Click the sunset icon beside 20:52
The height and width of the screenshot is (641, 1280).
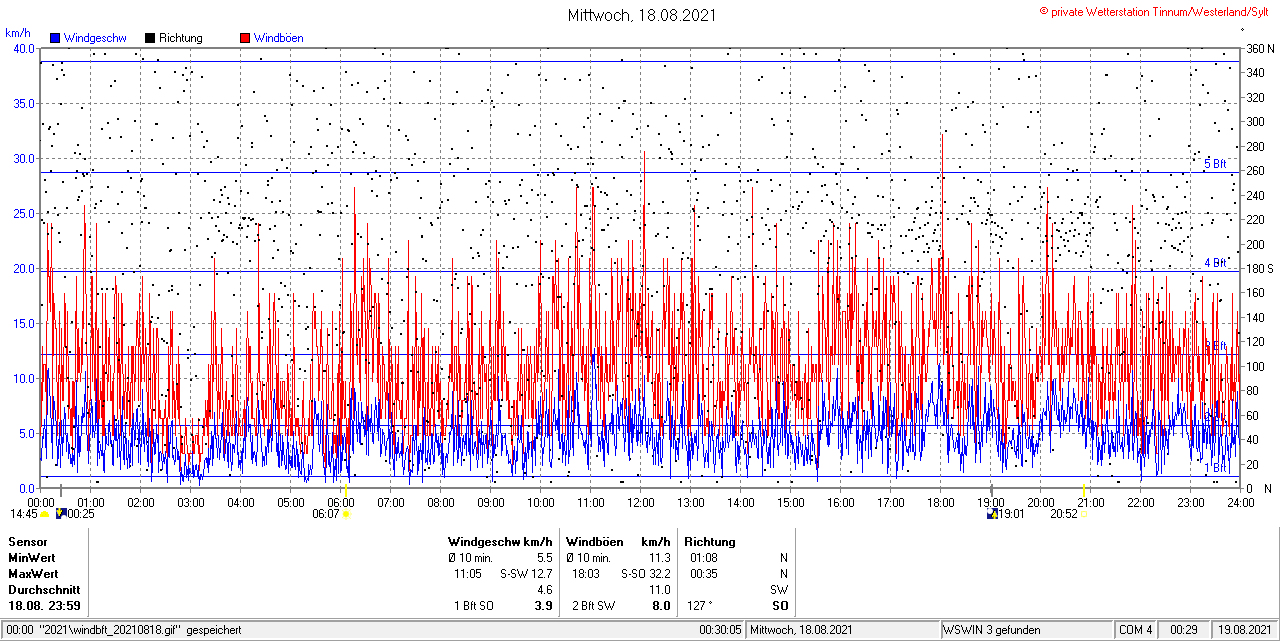(1085, 514)
